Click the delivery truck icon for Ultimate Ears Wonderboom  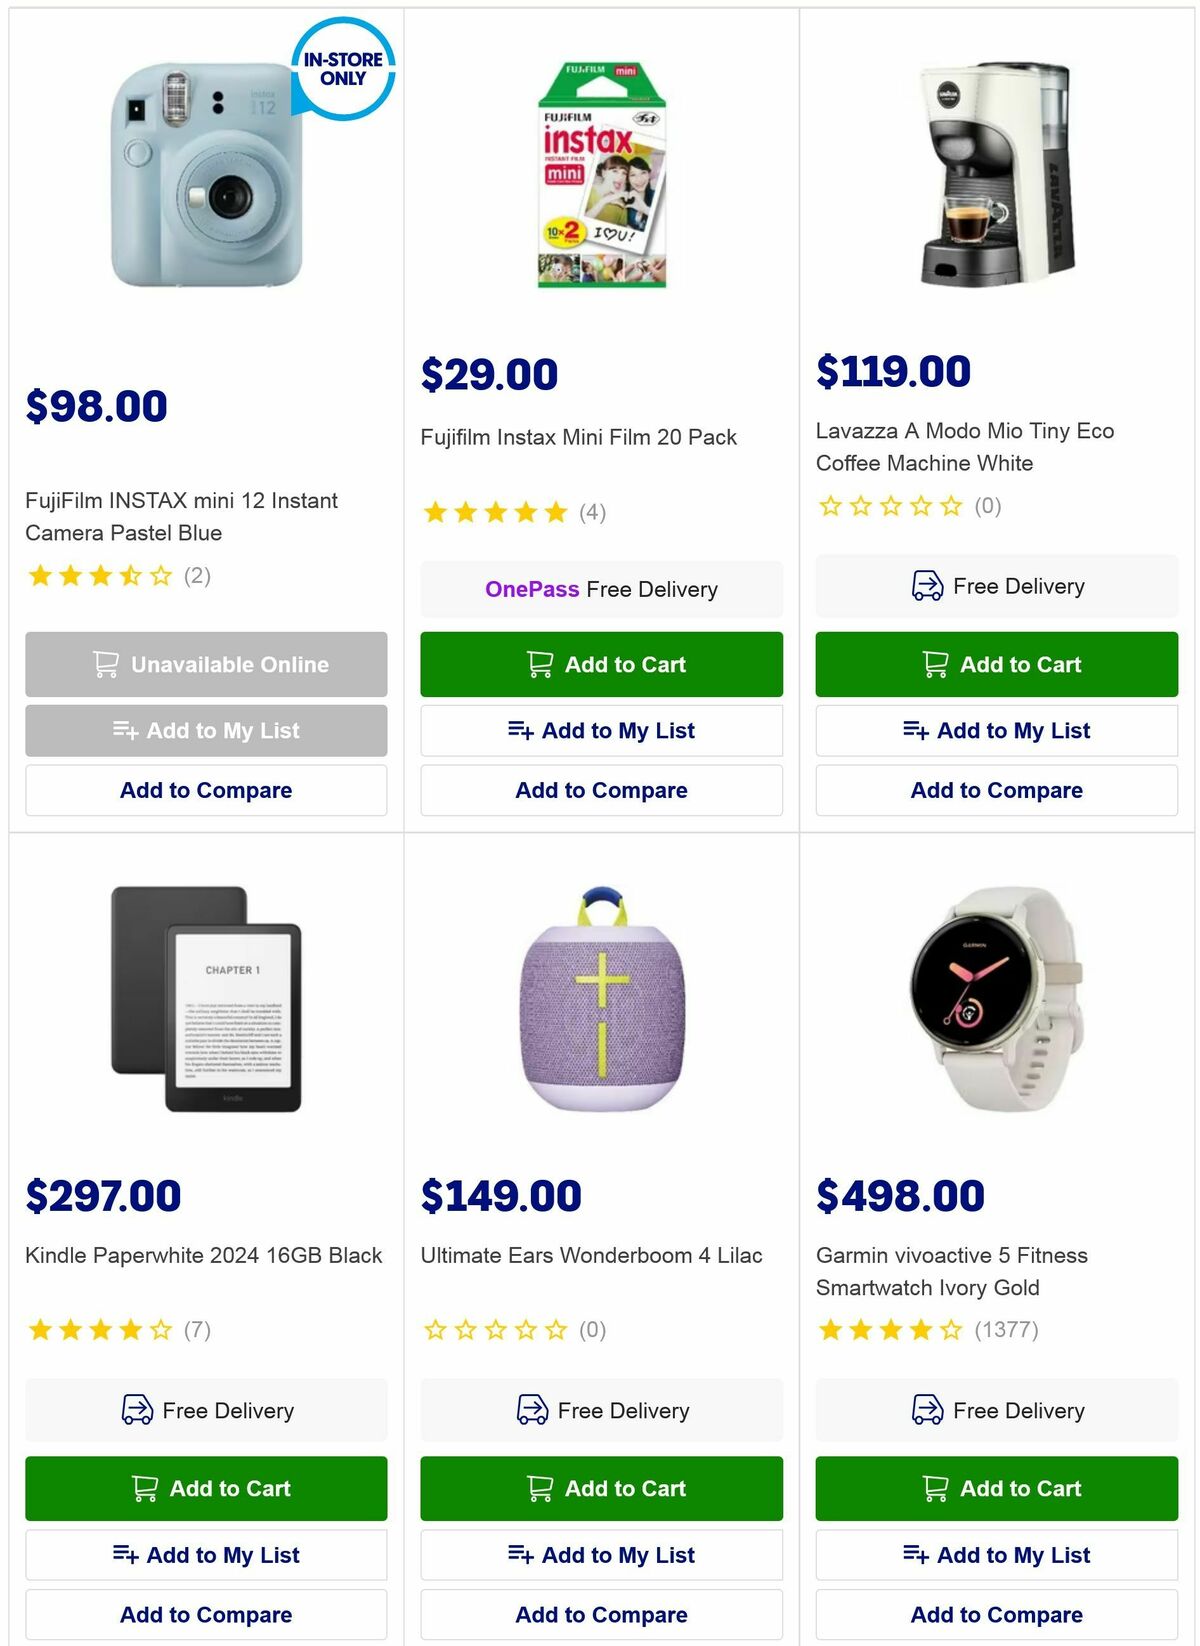533,1411
